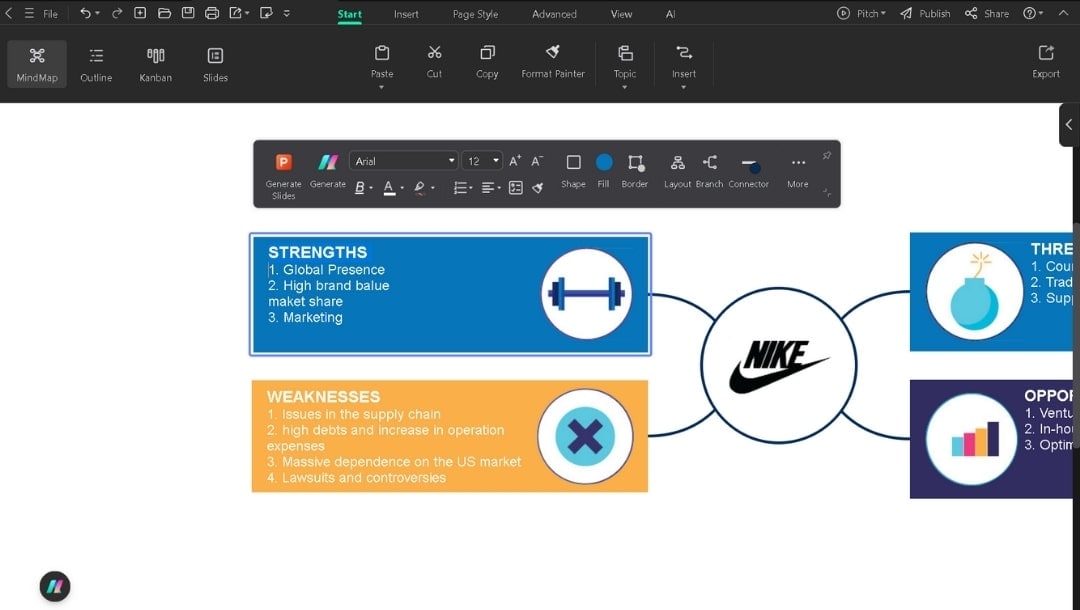Viewport: 1080px width, 610px height.
Task: Click the Redo arrow icon
Action: pyautogui.click(x=116, y=13)
